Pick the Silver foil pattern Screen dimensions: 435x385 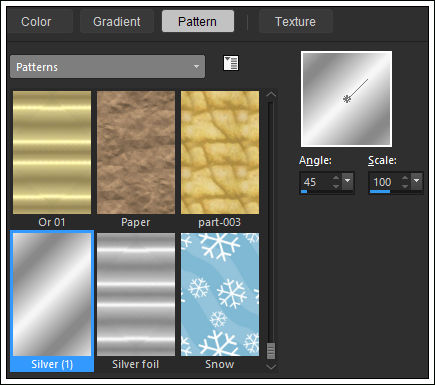tap(136, 294)
